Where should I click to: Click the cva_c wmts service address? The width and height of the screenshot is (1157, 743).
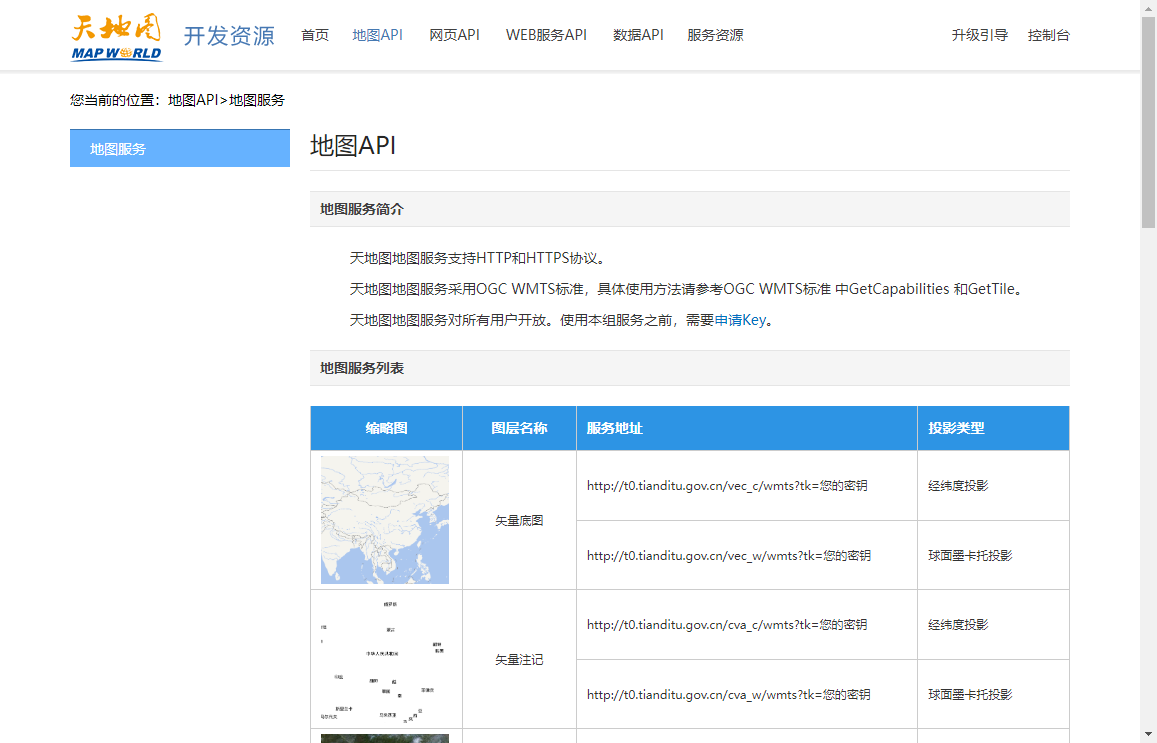coord(727,625)
